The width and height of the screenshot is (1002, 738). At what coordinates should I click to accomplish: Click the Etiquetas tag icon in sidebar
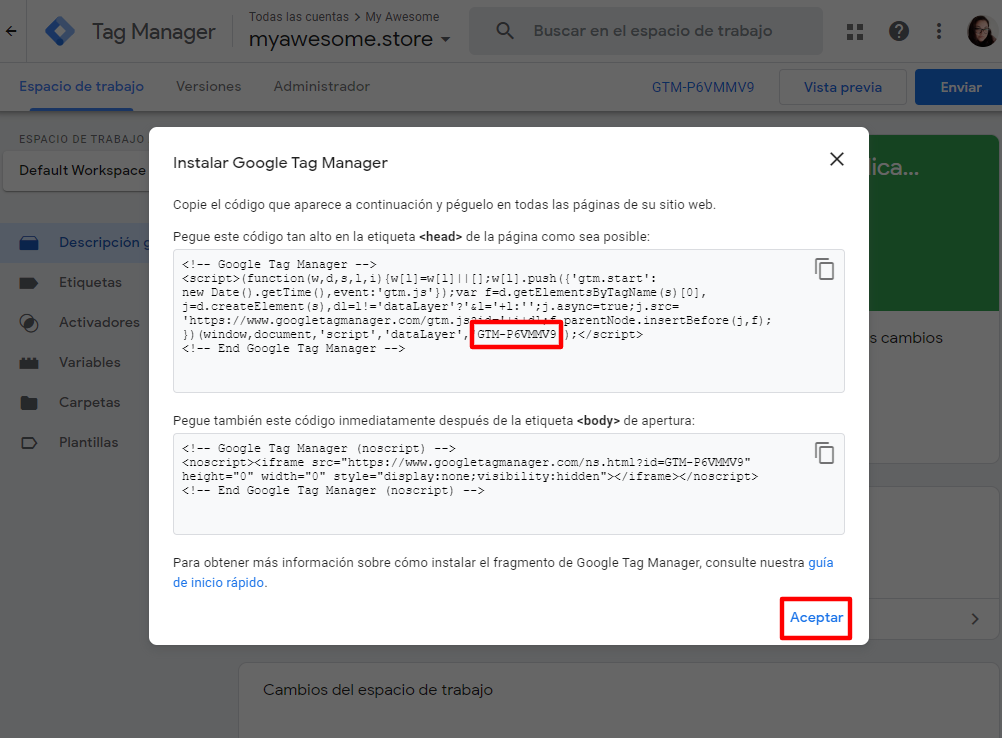point(29,283)
